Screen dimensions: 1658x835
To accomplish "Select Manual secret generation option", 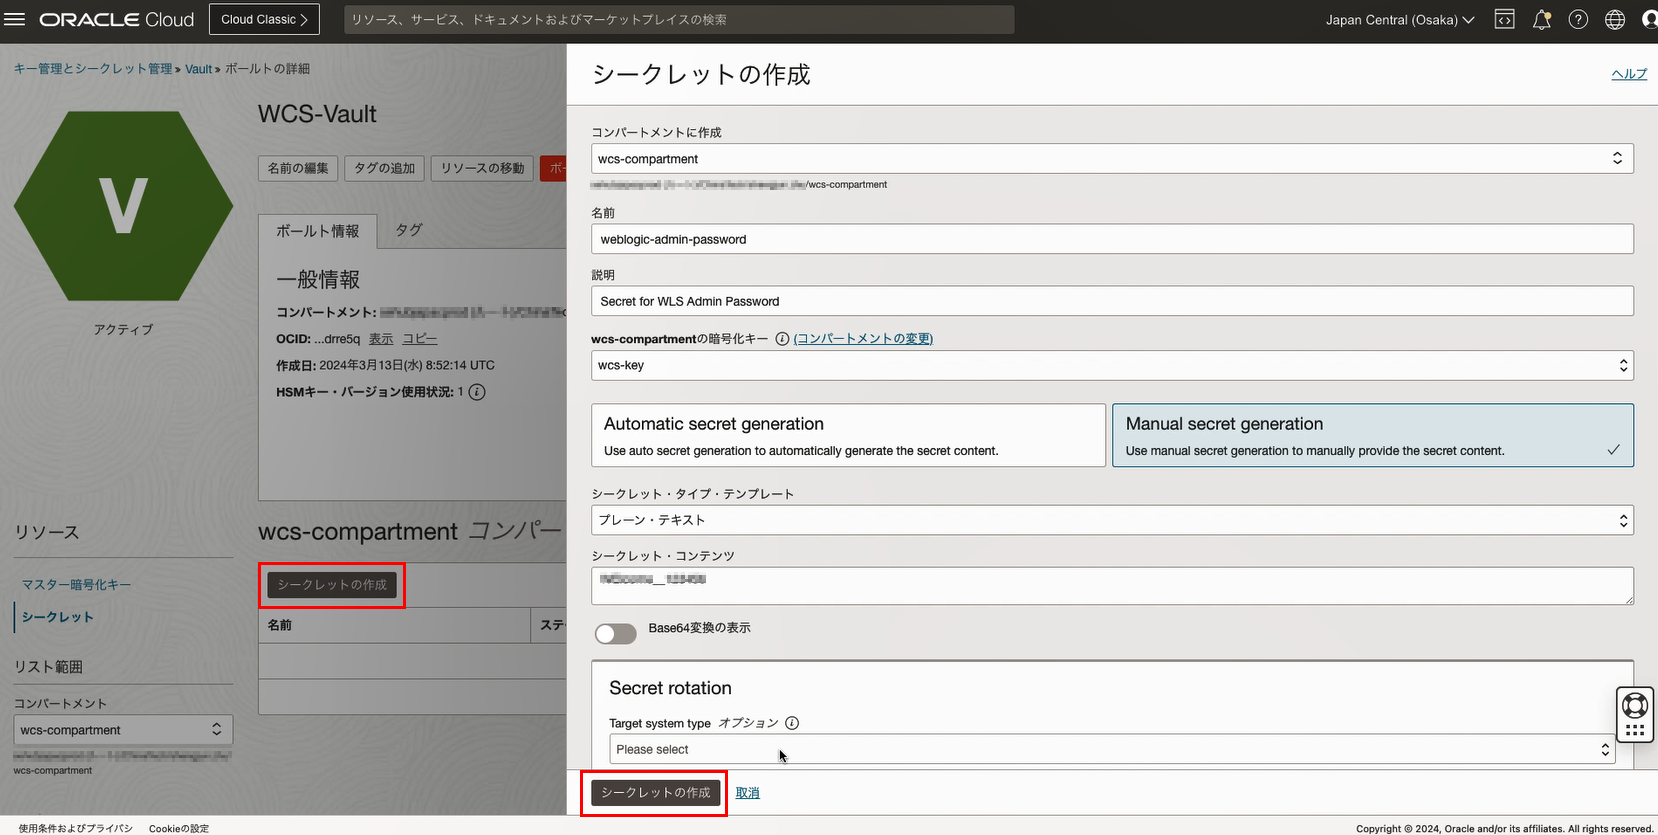I will [1372, 435].
